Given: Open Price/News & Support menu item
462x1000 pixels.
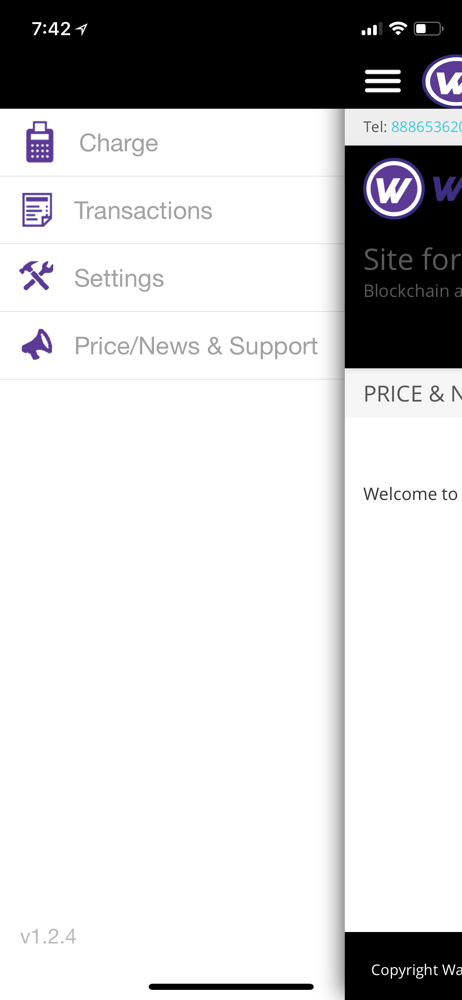Looking at the screenshot, I should click(172, 346).
